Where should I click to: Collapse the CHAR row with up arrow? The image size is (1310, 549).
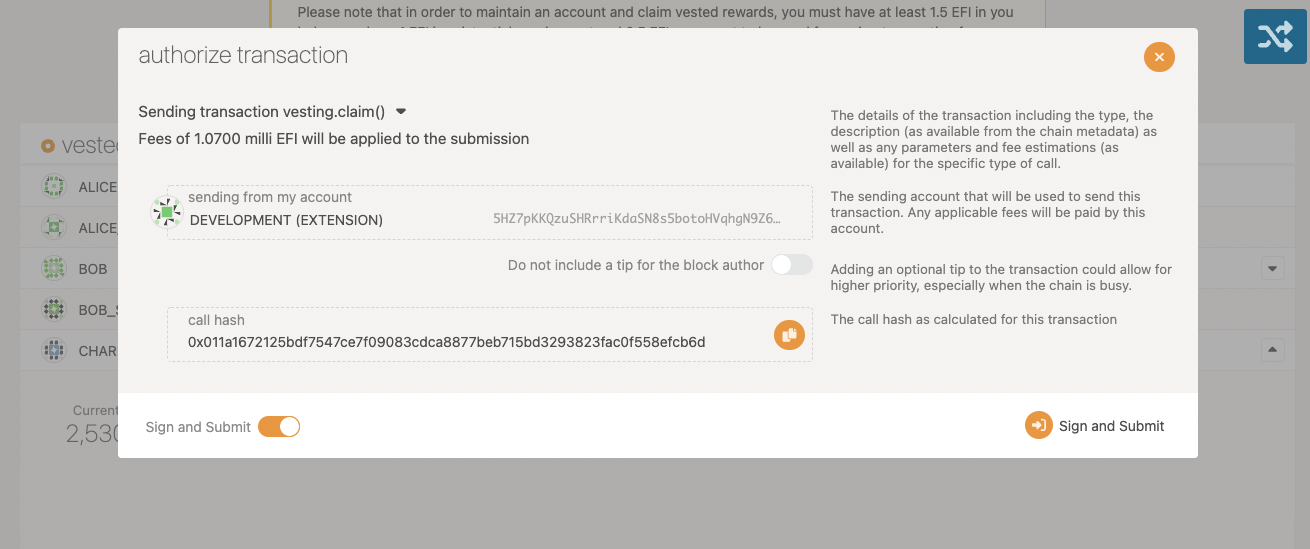(1273, 350)
